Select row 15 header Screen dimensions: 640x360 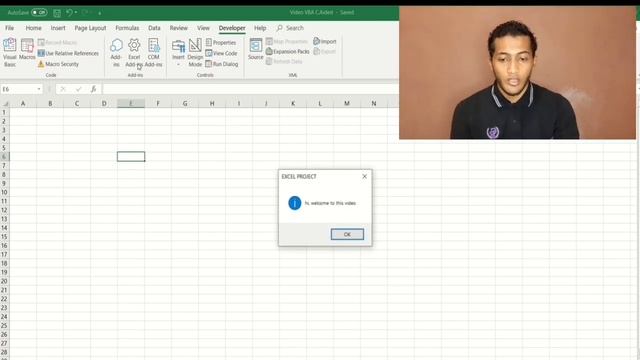pos(4,237)
